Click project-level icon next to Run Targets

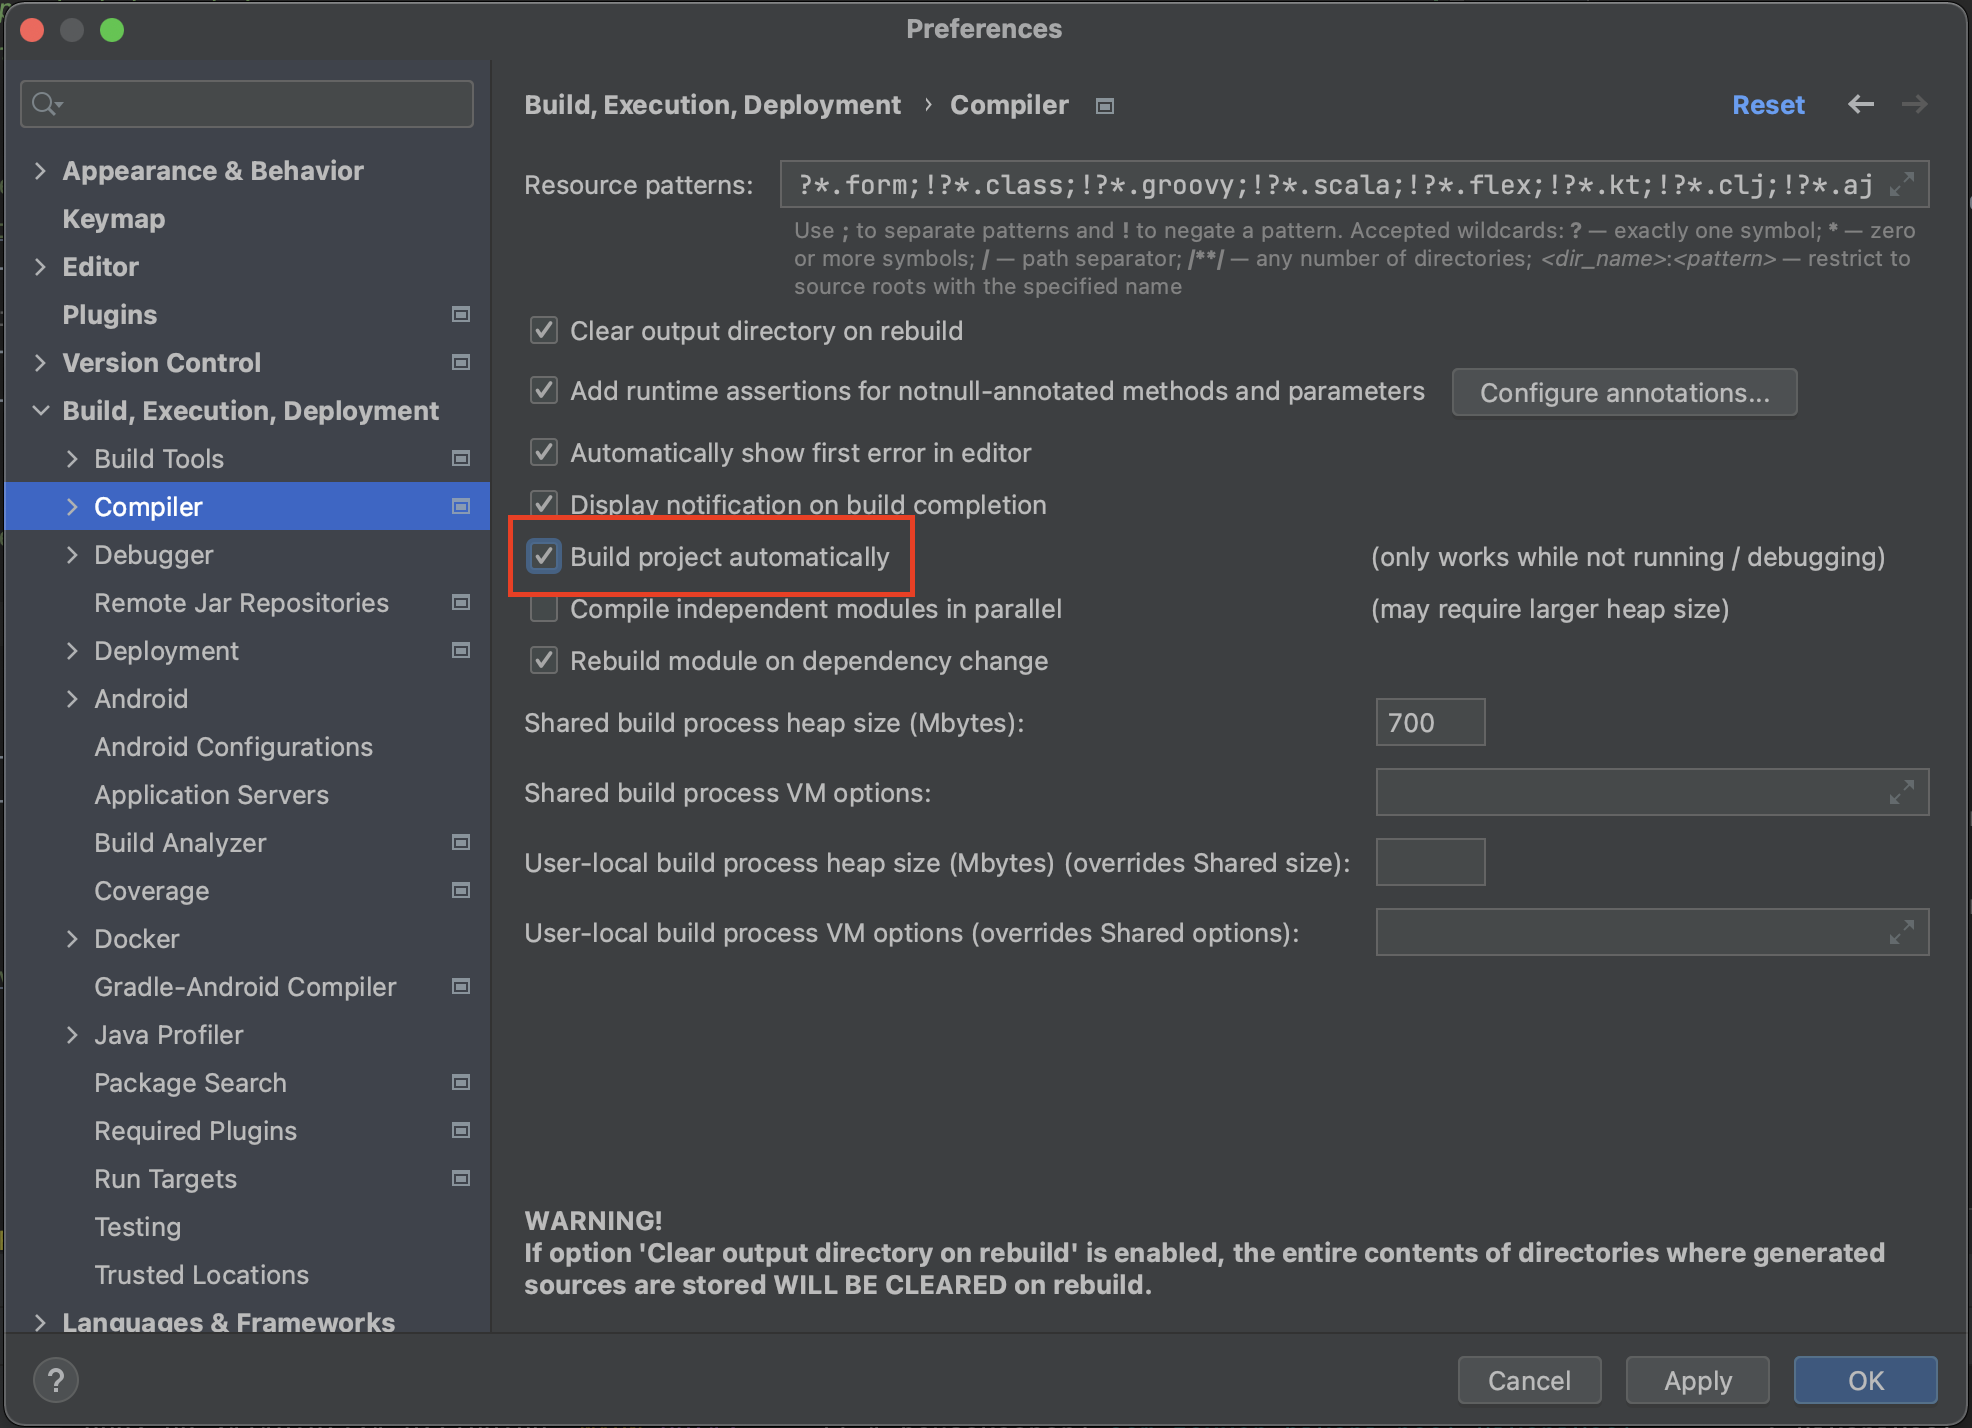[461, 1178]
